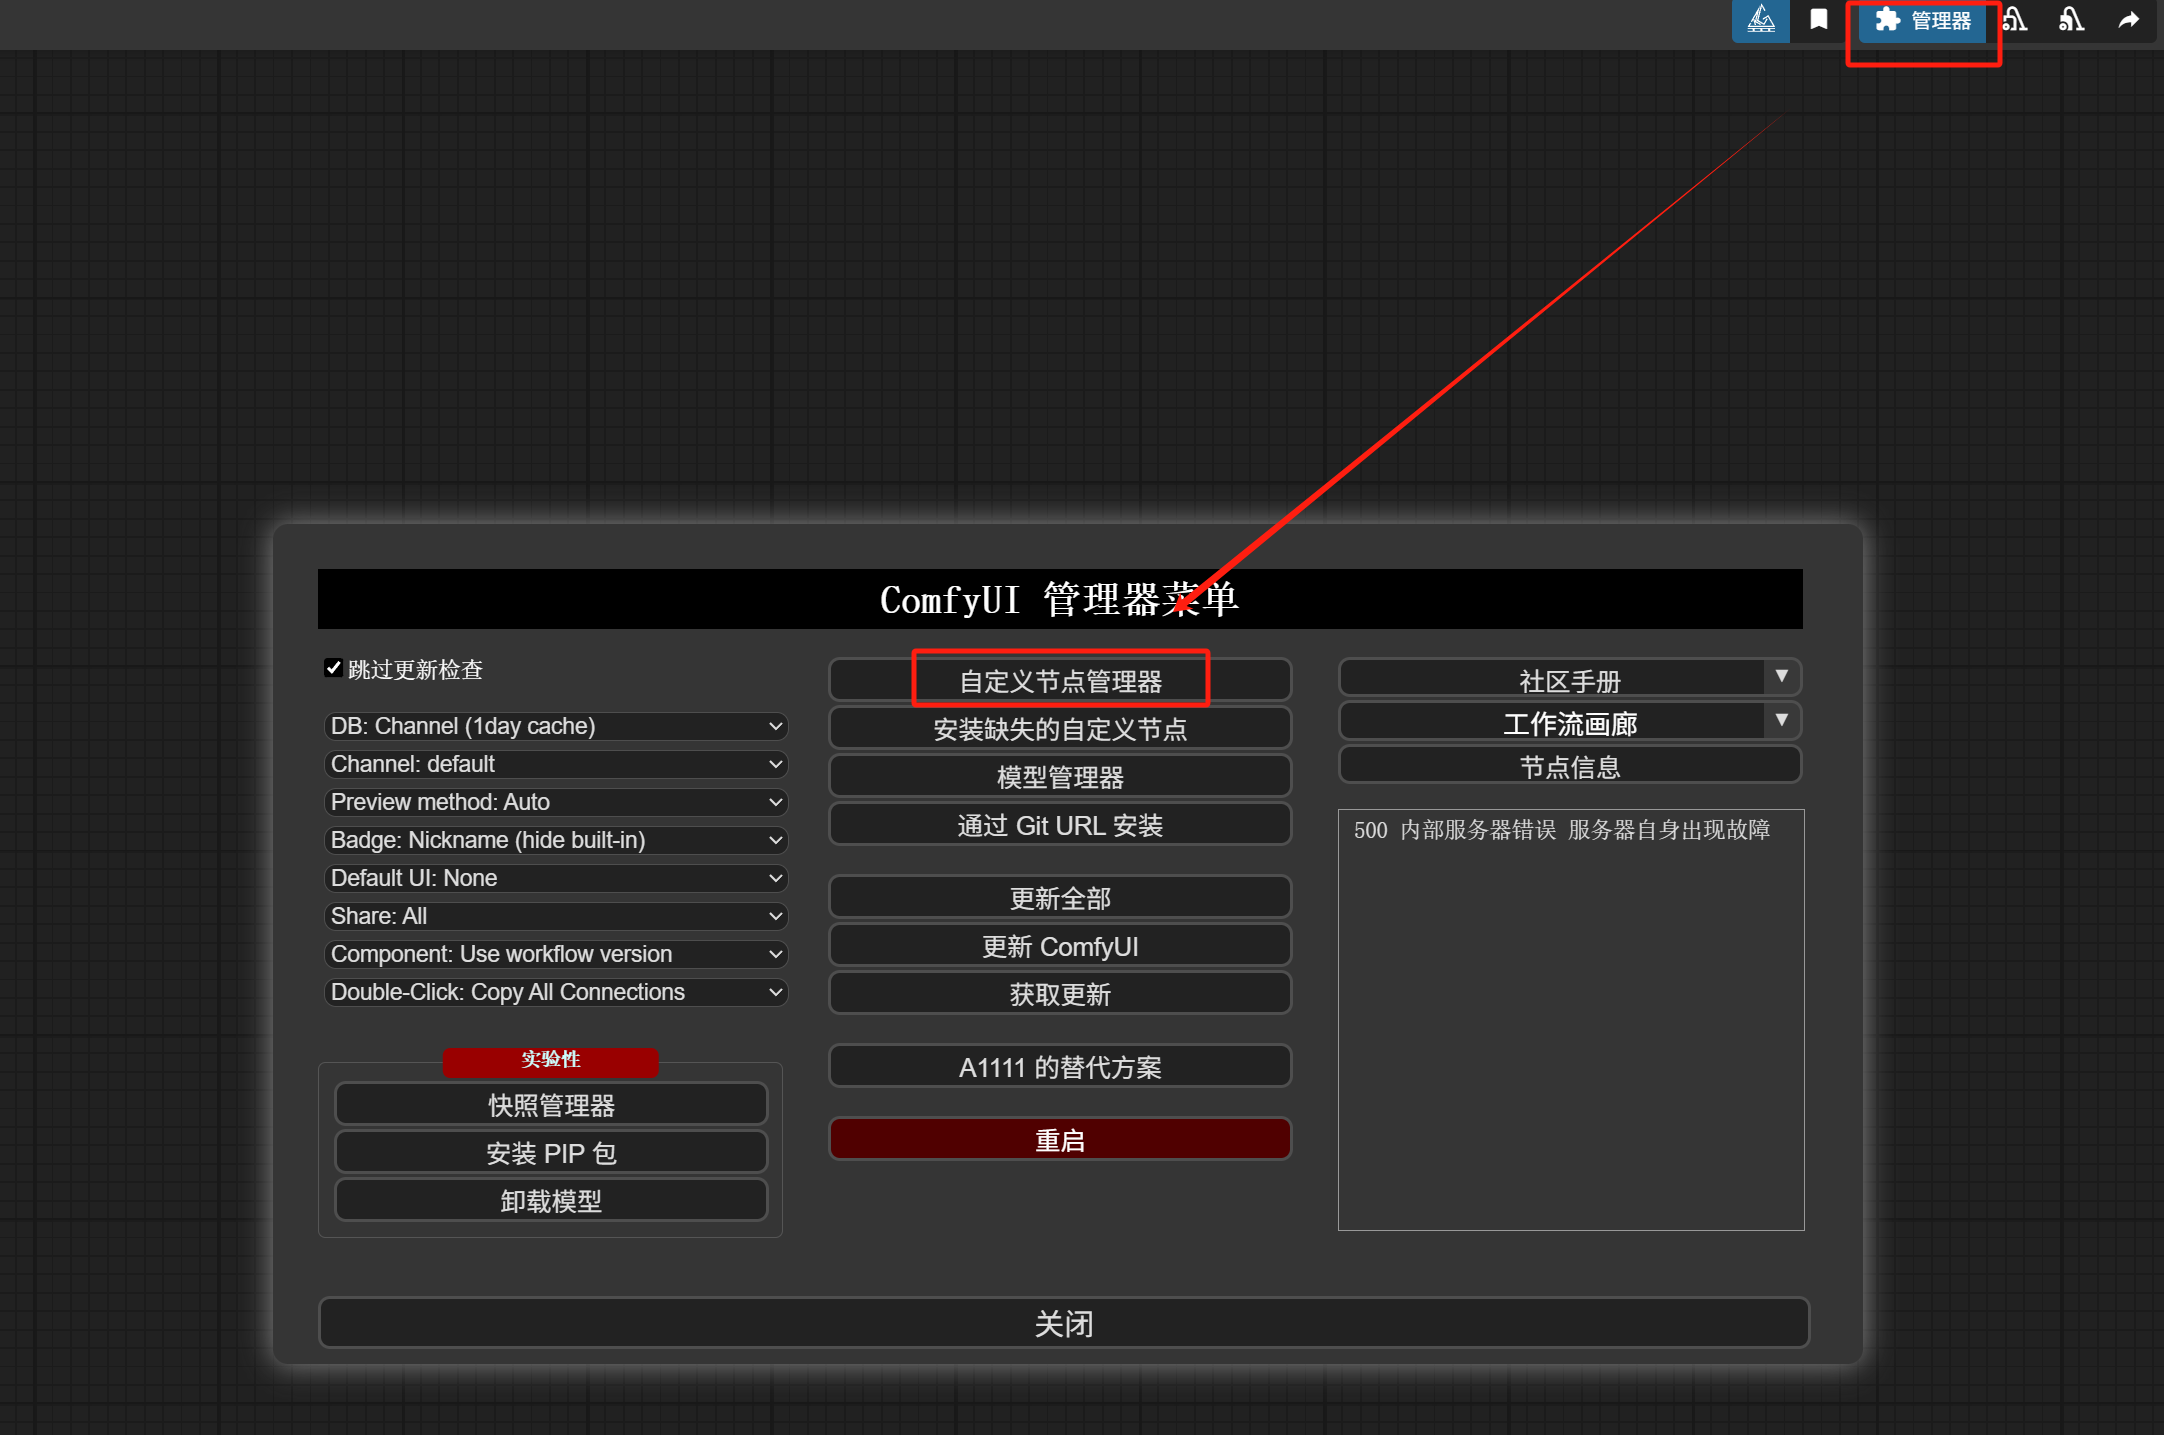Click the 模型管理器 button
This screenshot has height=1435, width=2164.
coord(1060,777)
